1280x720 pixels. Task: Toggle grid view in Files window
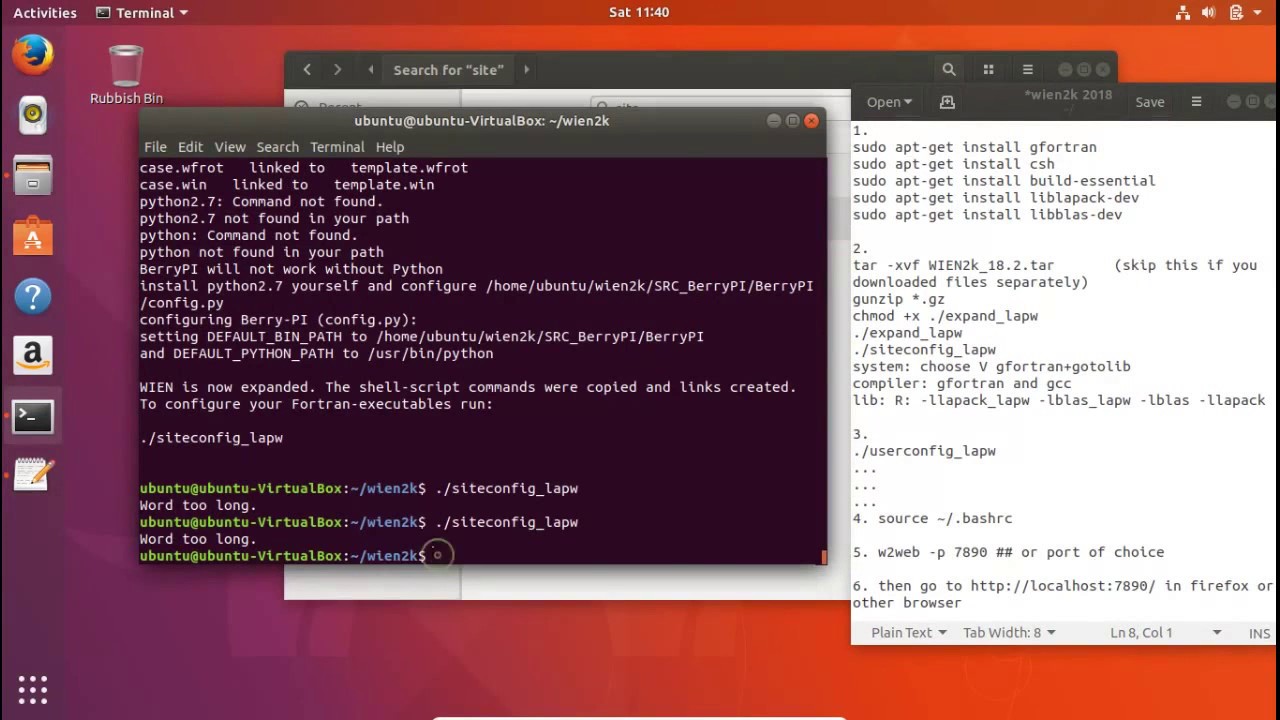click(x=988, y=70)
